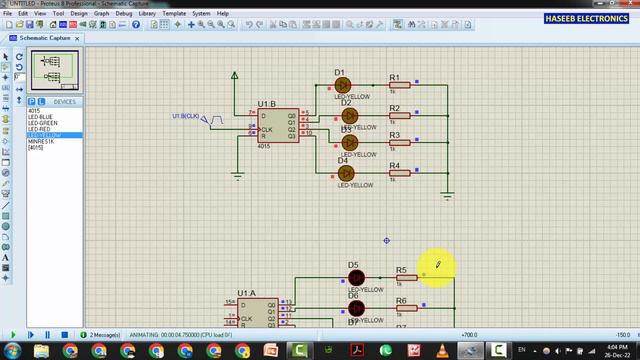Select the 2D Circle drawing tool
The width and height of the screenshot is (640, 360).
[5, 227]
